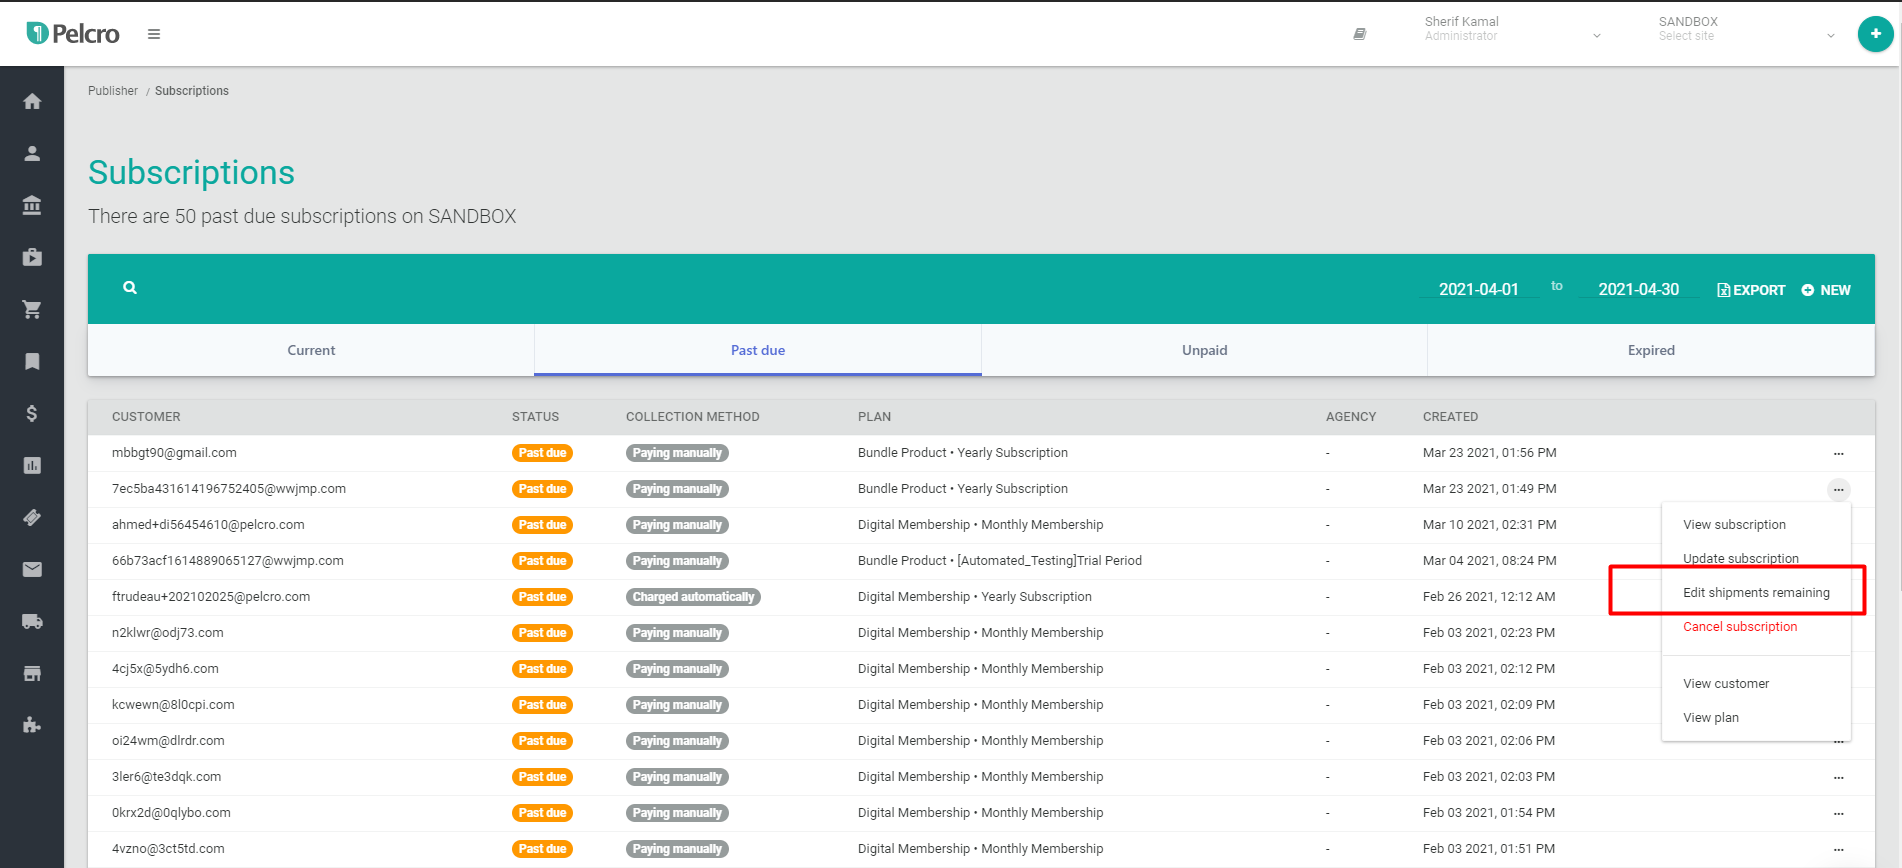The width and height of the screenshot is (1902, 868).
Task: Click customer 66b73acf1614889065127@wwjmp.com
Action: pyautogui.click(x=228, y=561)
